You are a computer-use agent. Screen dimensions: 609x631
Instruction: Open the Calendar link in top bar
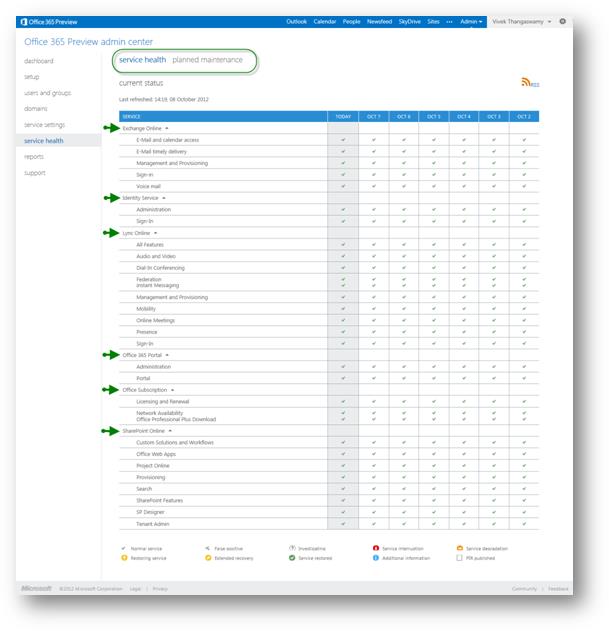click(x=325, y=21)
